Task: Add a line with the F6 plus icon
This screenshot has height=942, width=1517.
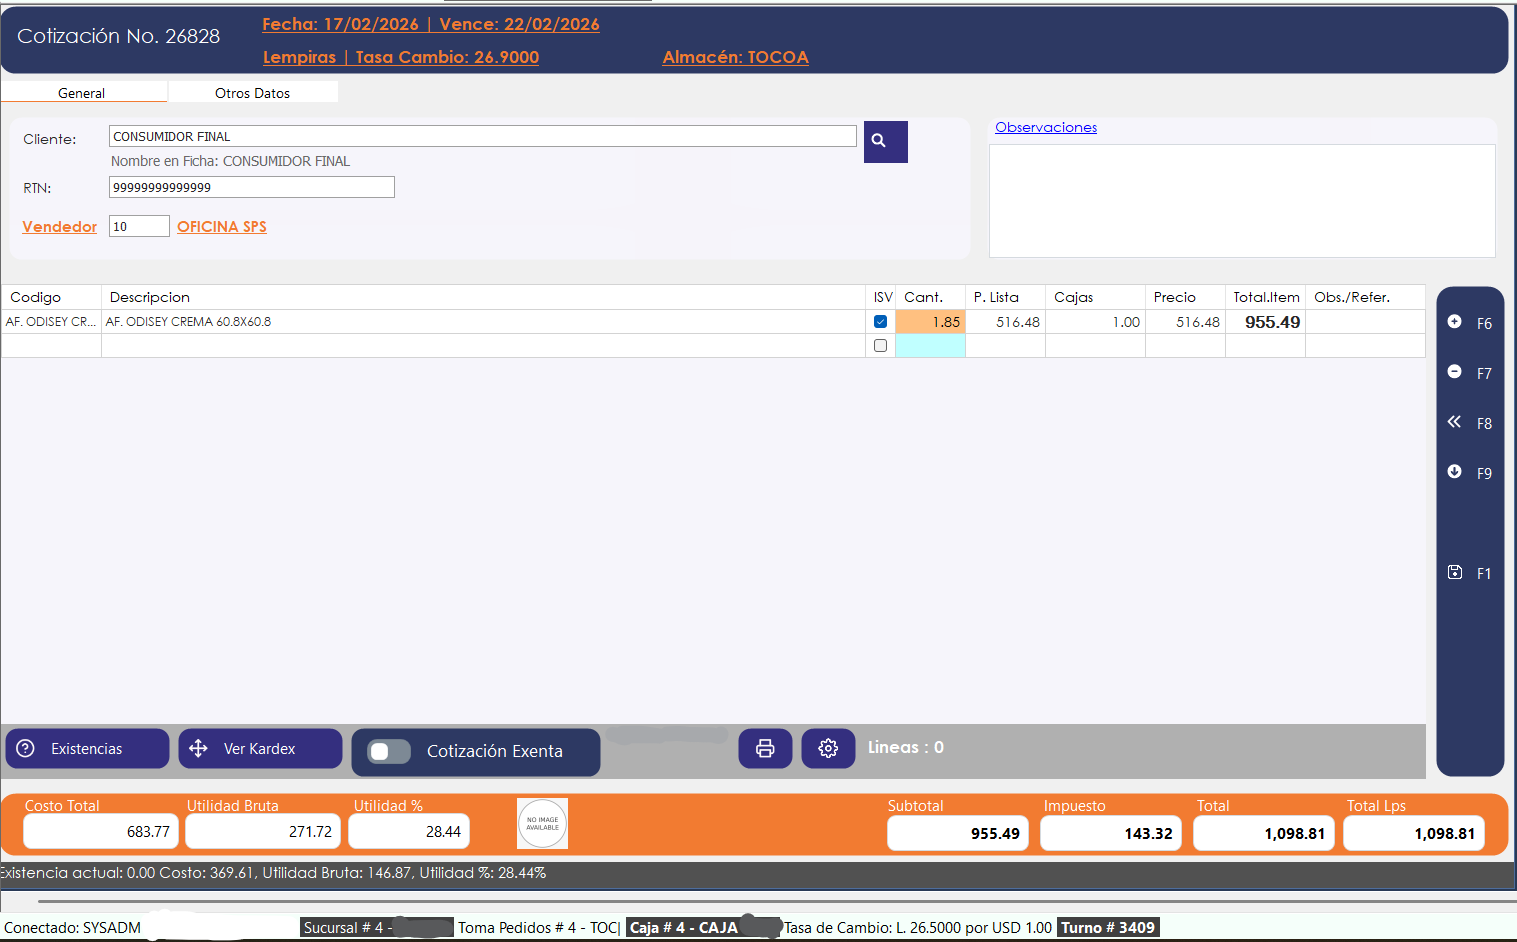Action: coord(1454,322)
